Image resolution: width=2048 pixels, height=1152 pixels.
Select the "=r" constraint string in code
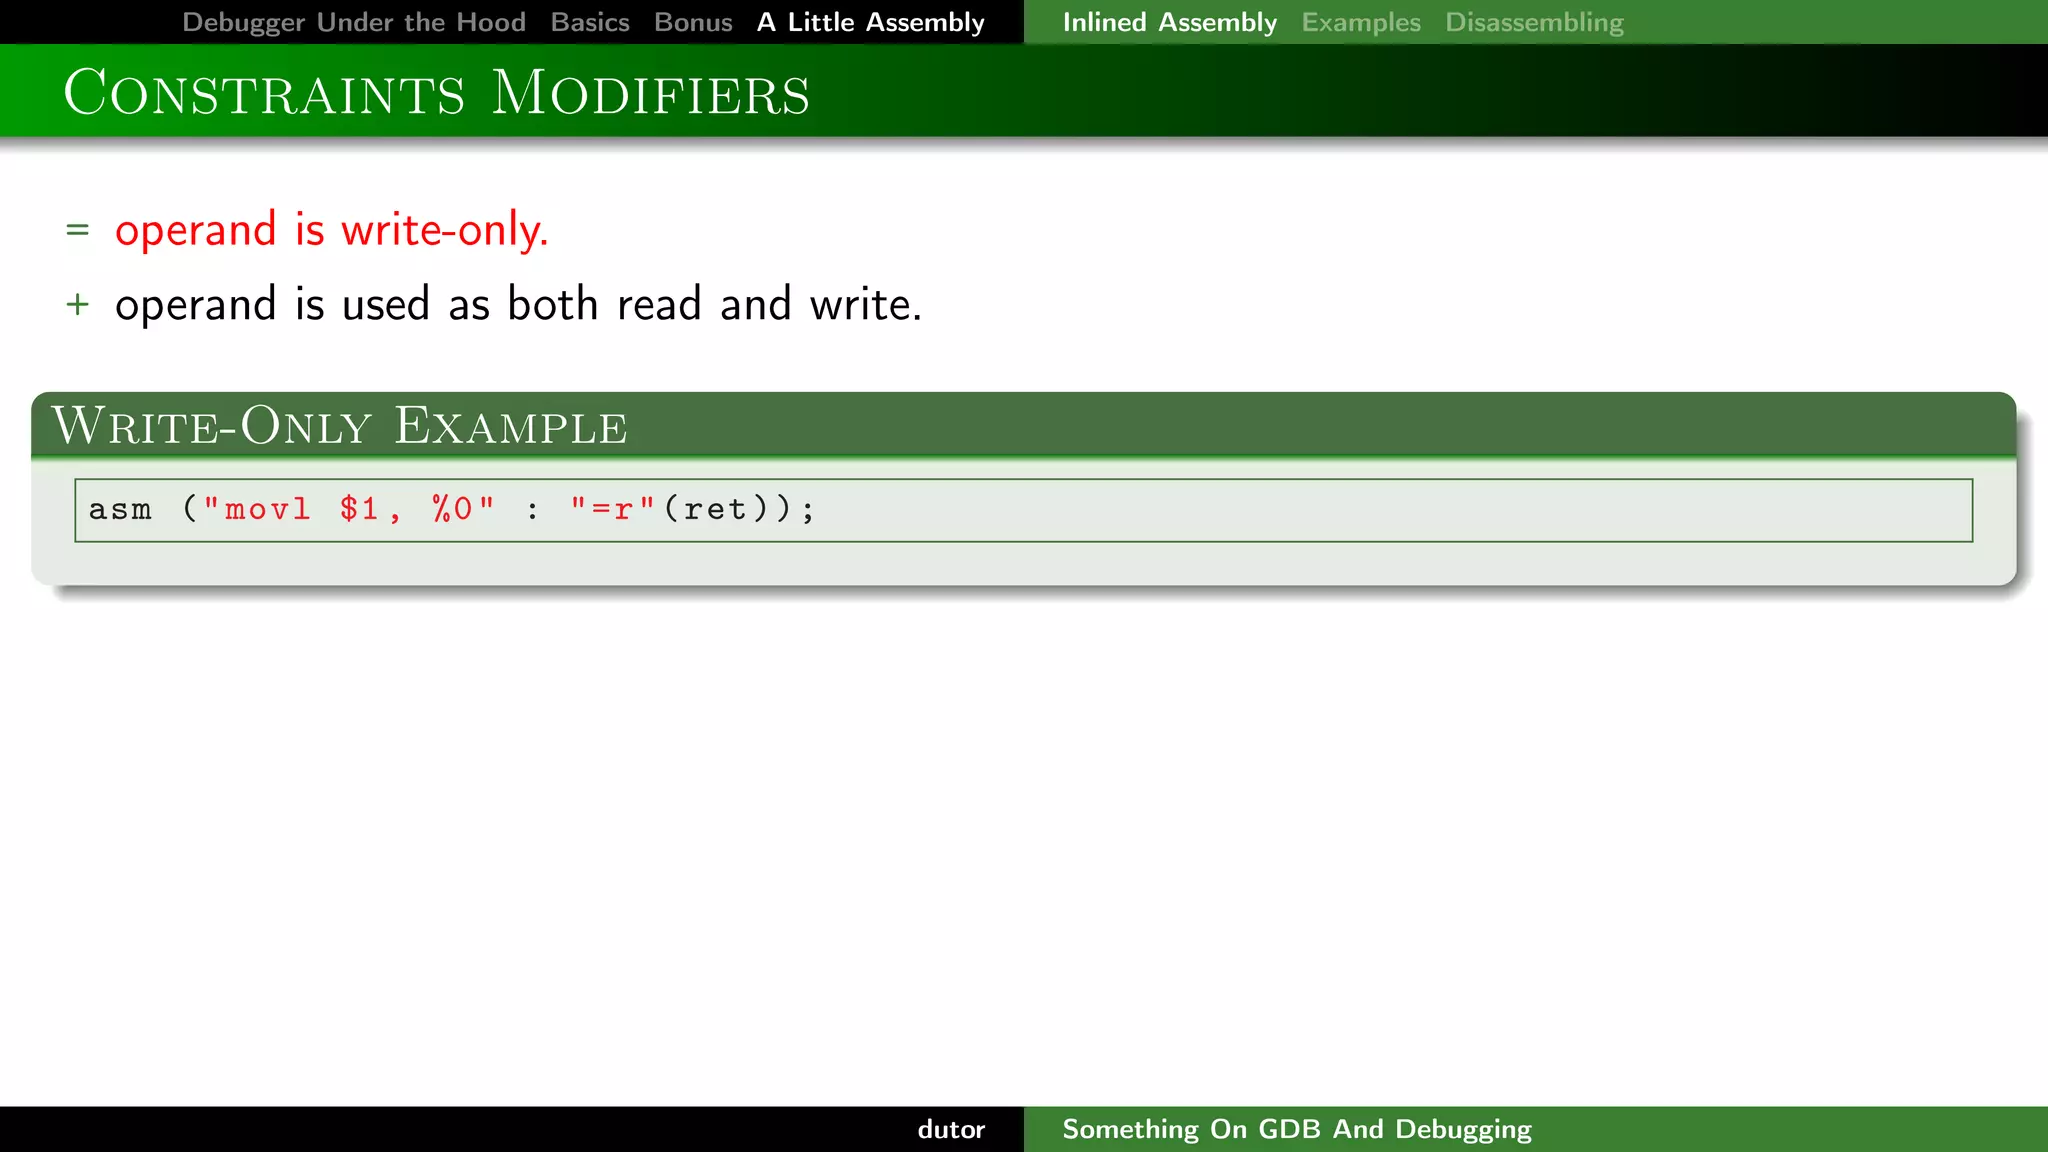click(612, 509)
